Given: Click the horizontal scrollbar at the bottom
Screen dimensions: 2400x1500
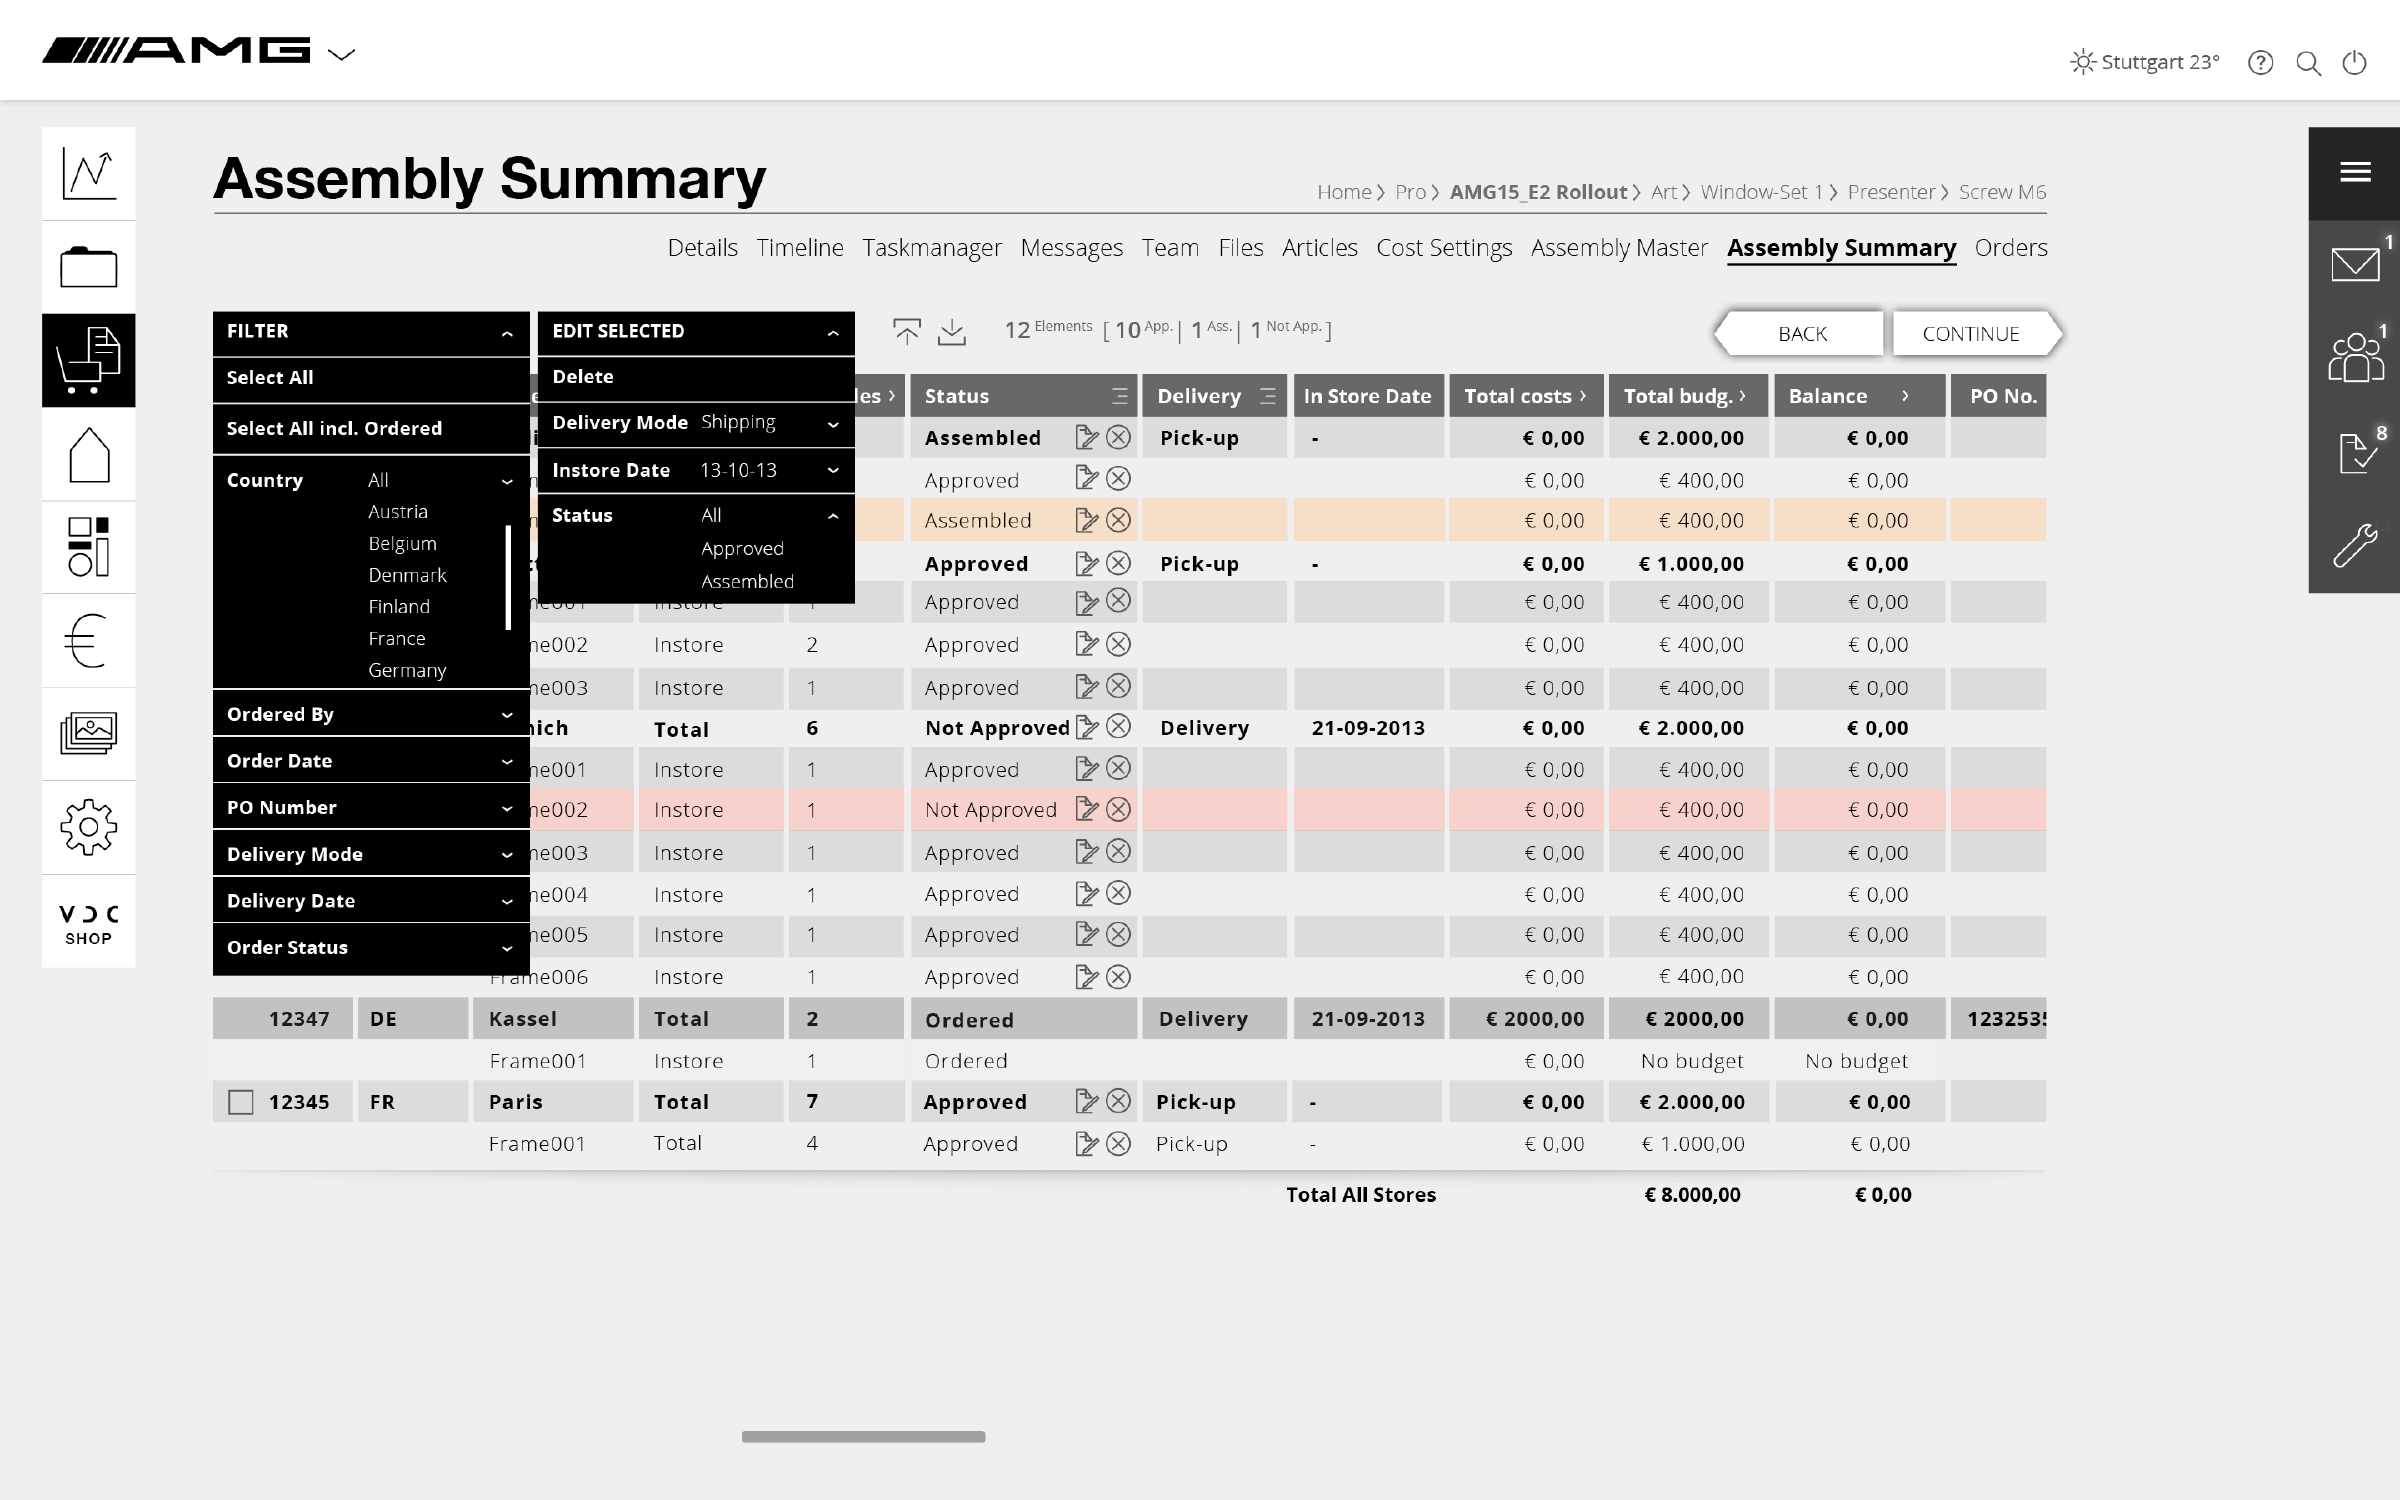Looking at the screenshot, I should tap(863, 1437).
